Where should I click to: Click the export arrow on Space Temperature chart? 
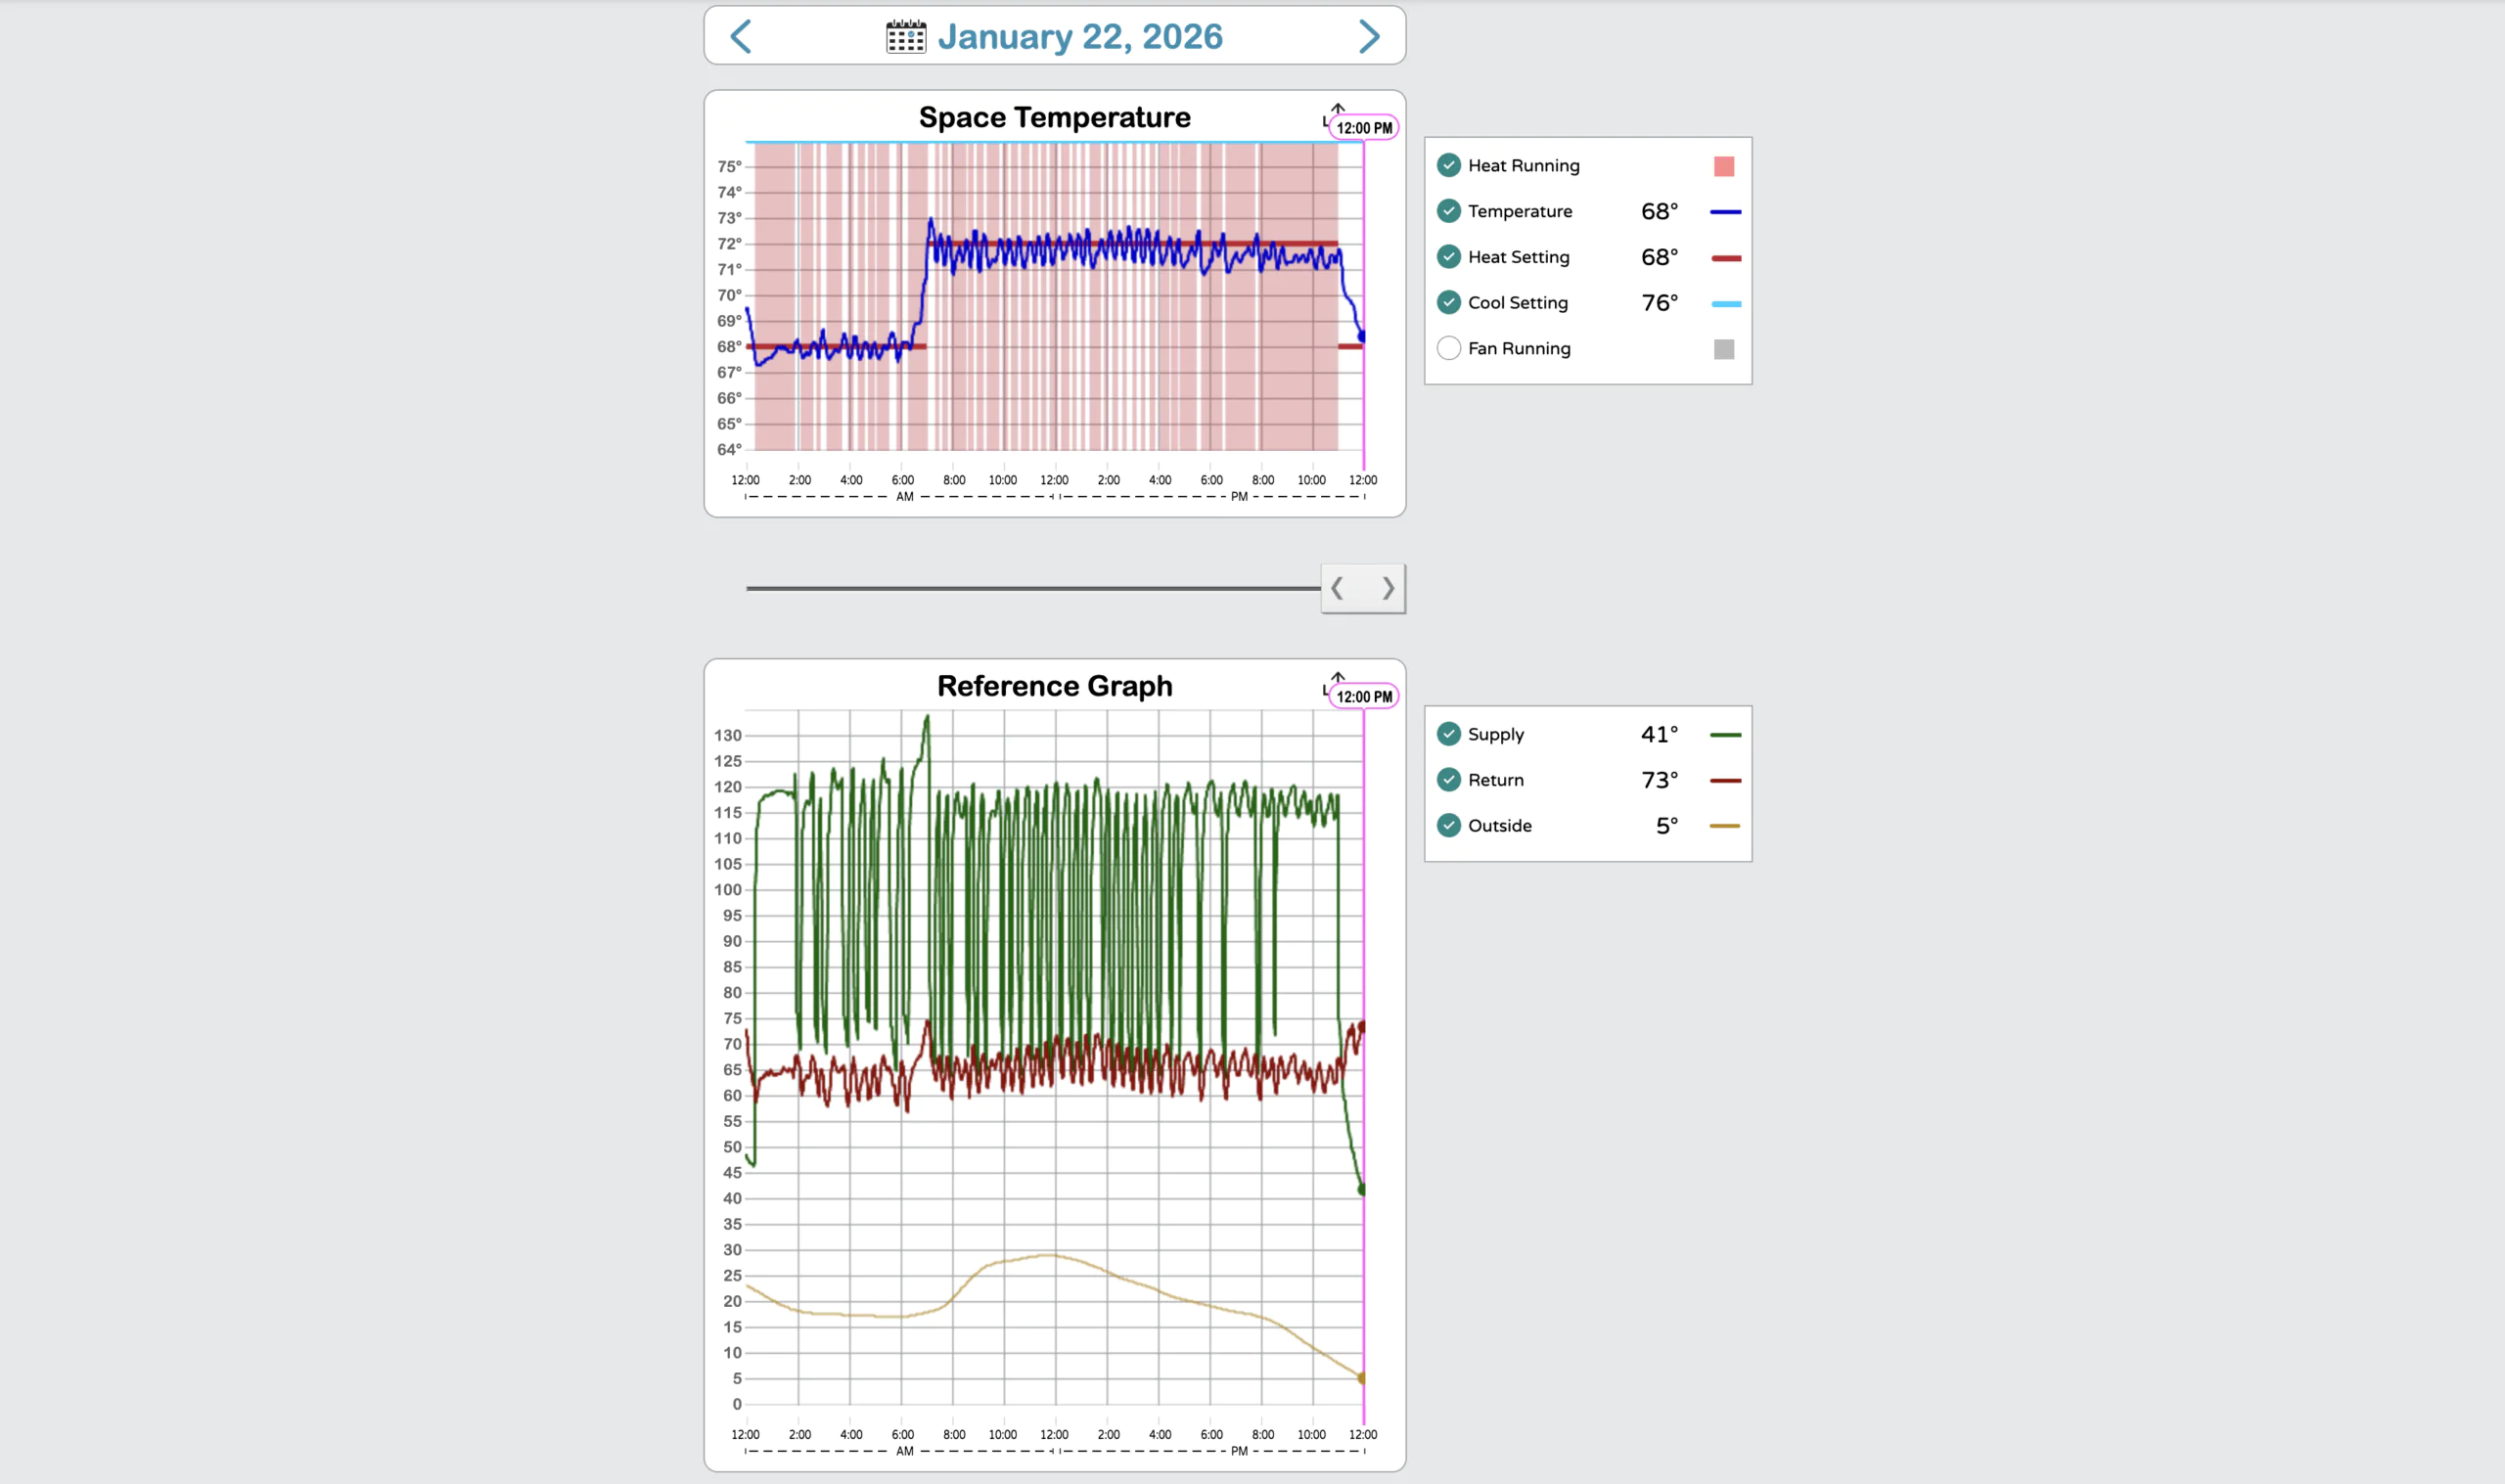pos(1338,108)
